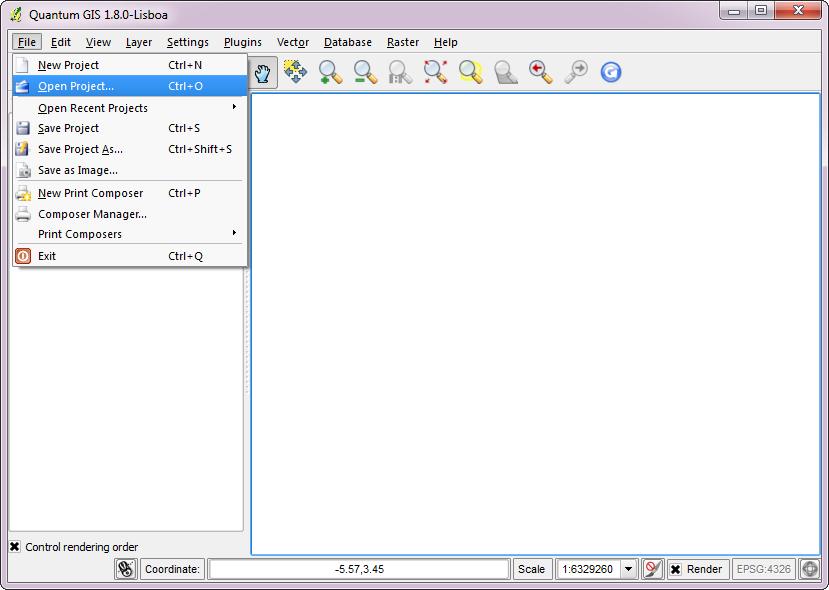
Task: Click the Composer Manager printer icon
Action: (23, 214)
